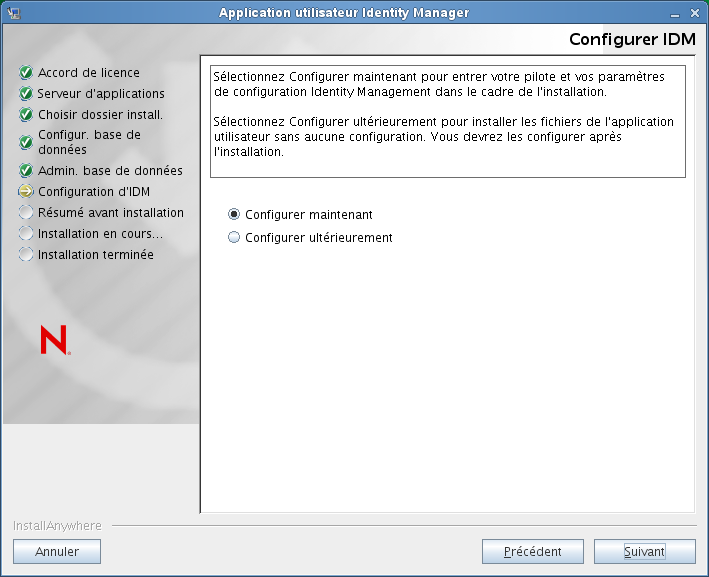This screenshot has width=709, height=577.
Task: Click the Installation en cours... label
Action: click(100, 233)
